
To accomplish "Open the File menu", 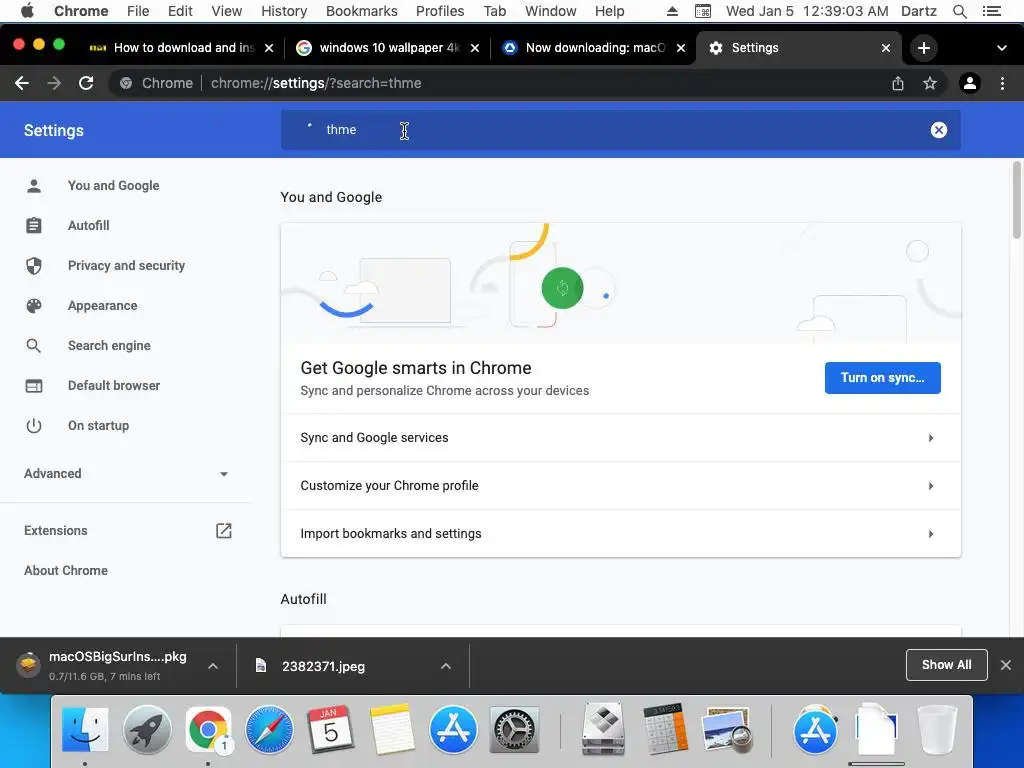I will click(x=138, y=11).
